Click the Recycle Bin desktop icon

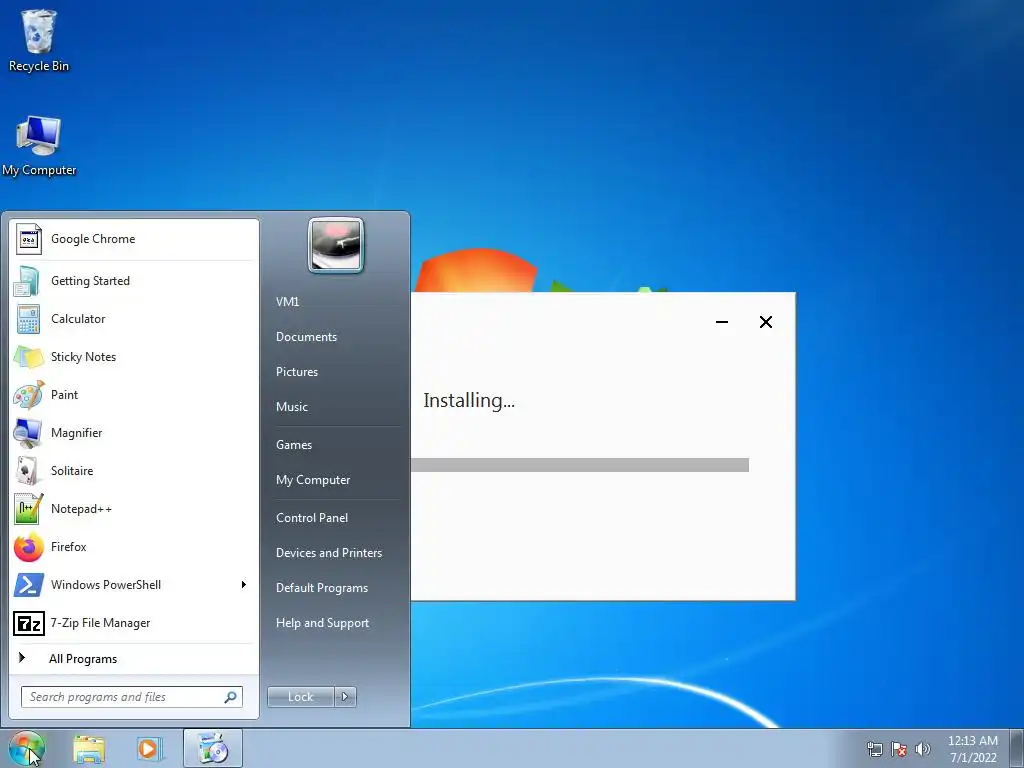pyautogui.click(x=39, y=40)
